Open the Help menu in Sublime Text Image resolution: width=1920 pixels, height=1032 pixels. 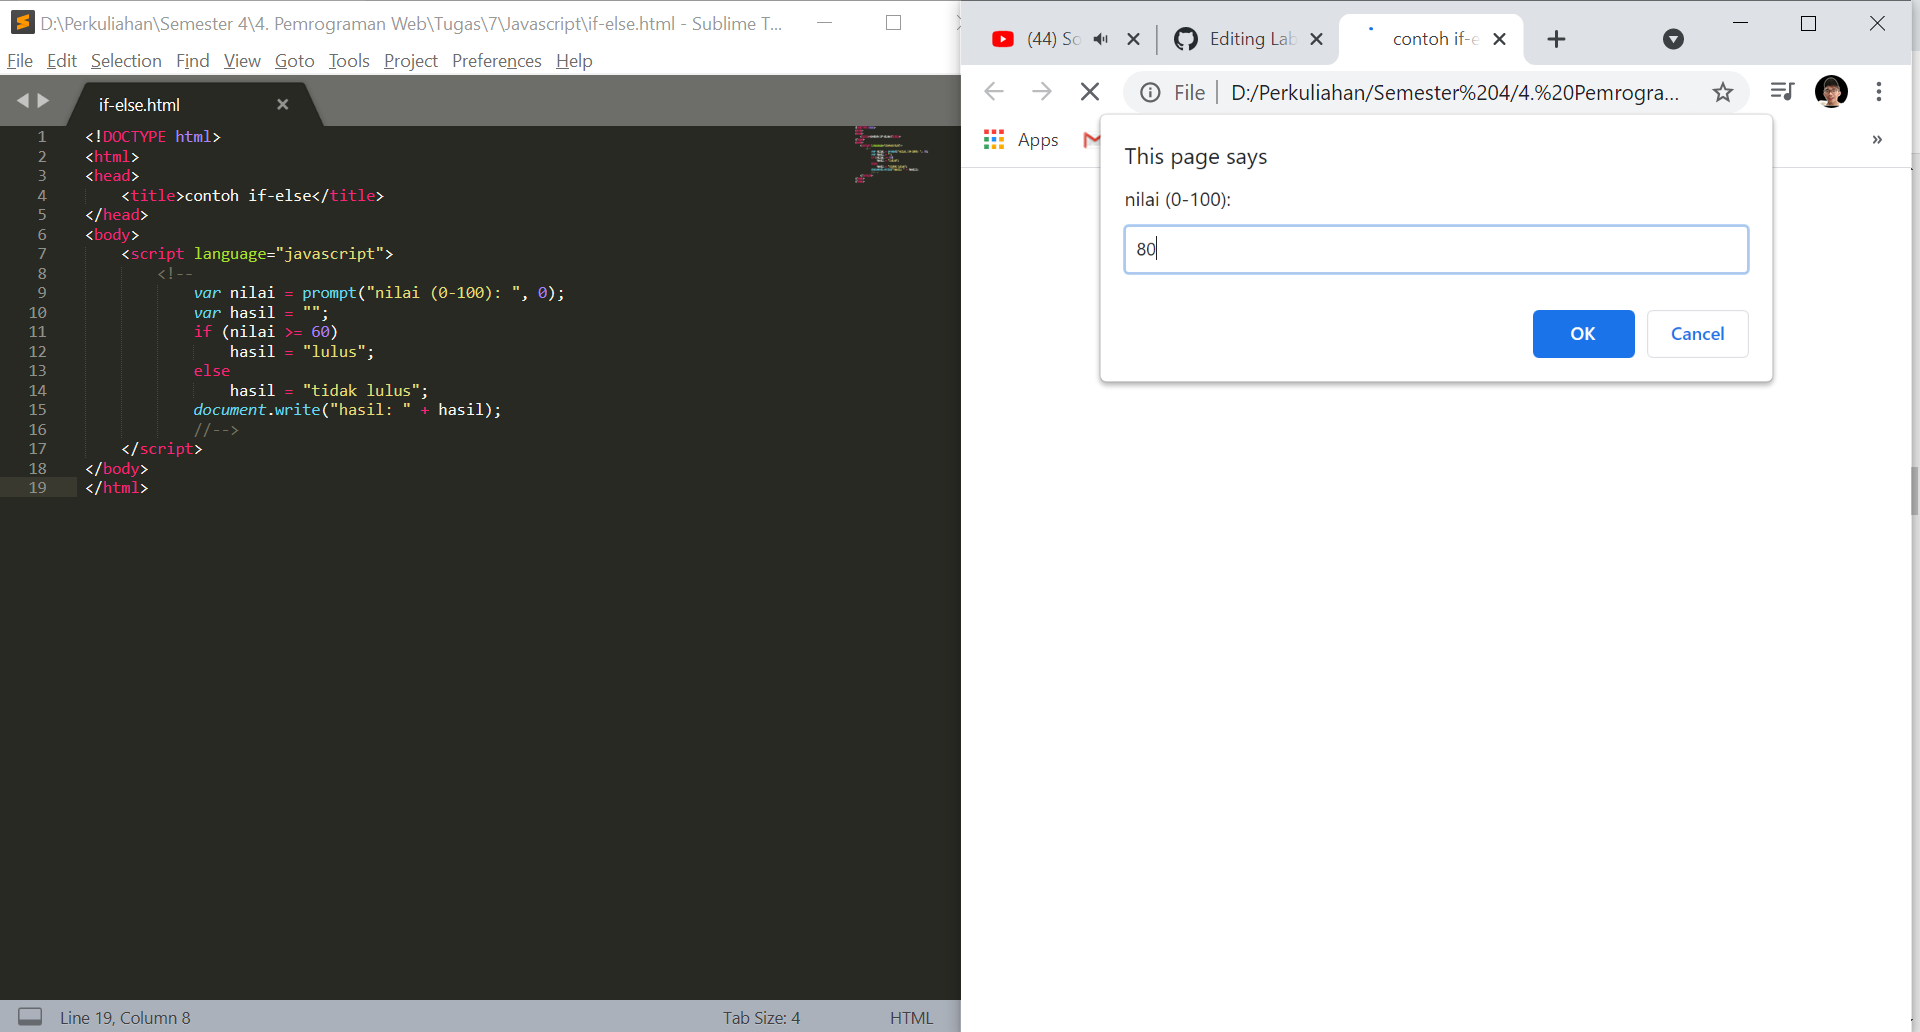(x=574, y=61)
